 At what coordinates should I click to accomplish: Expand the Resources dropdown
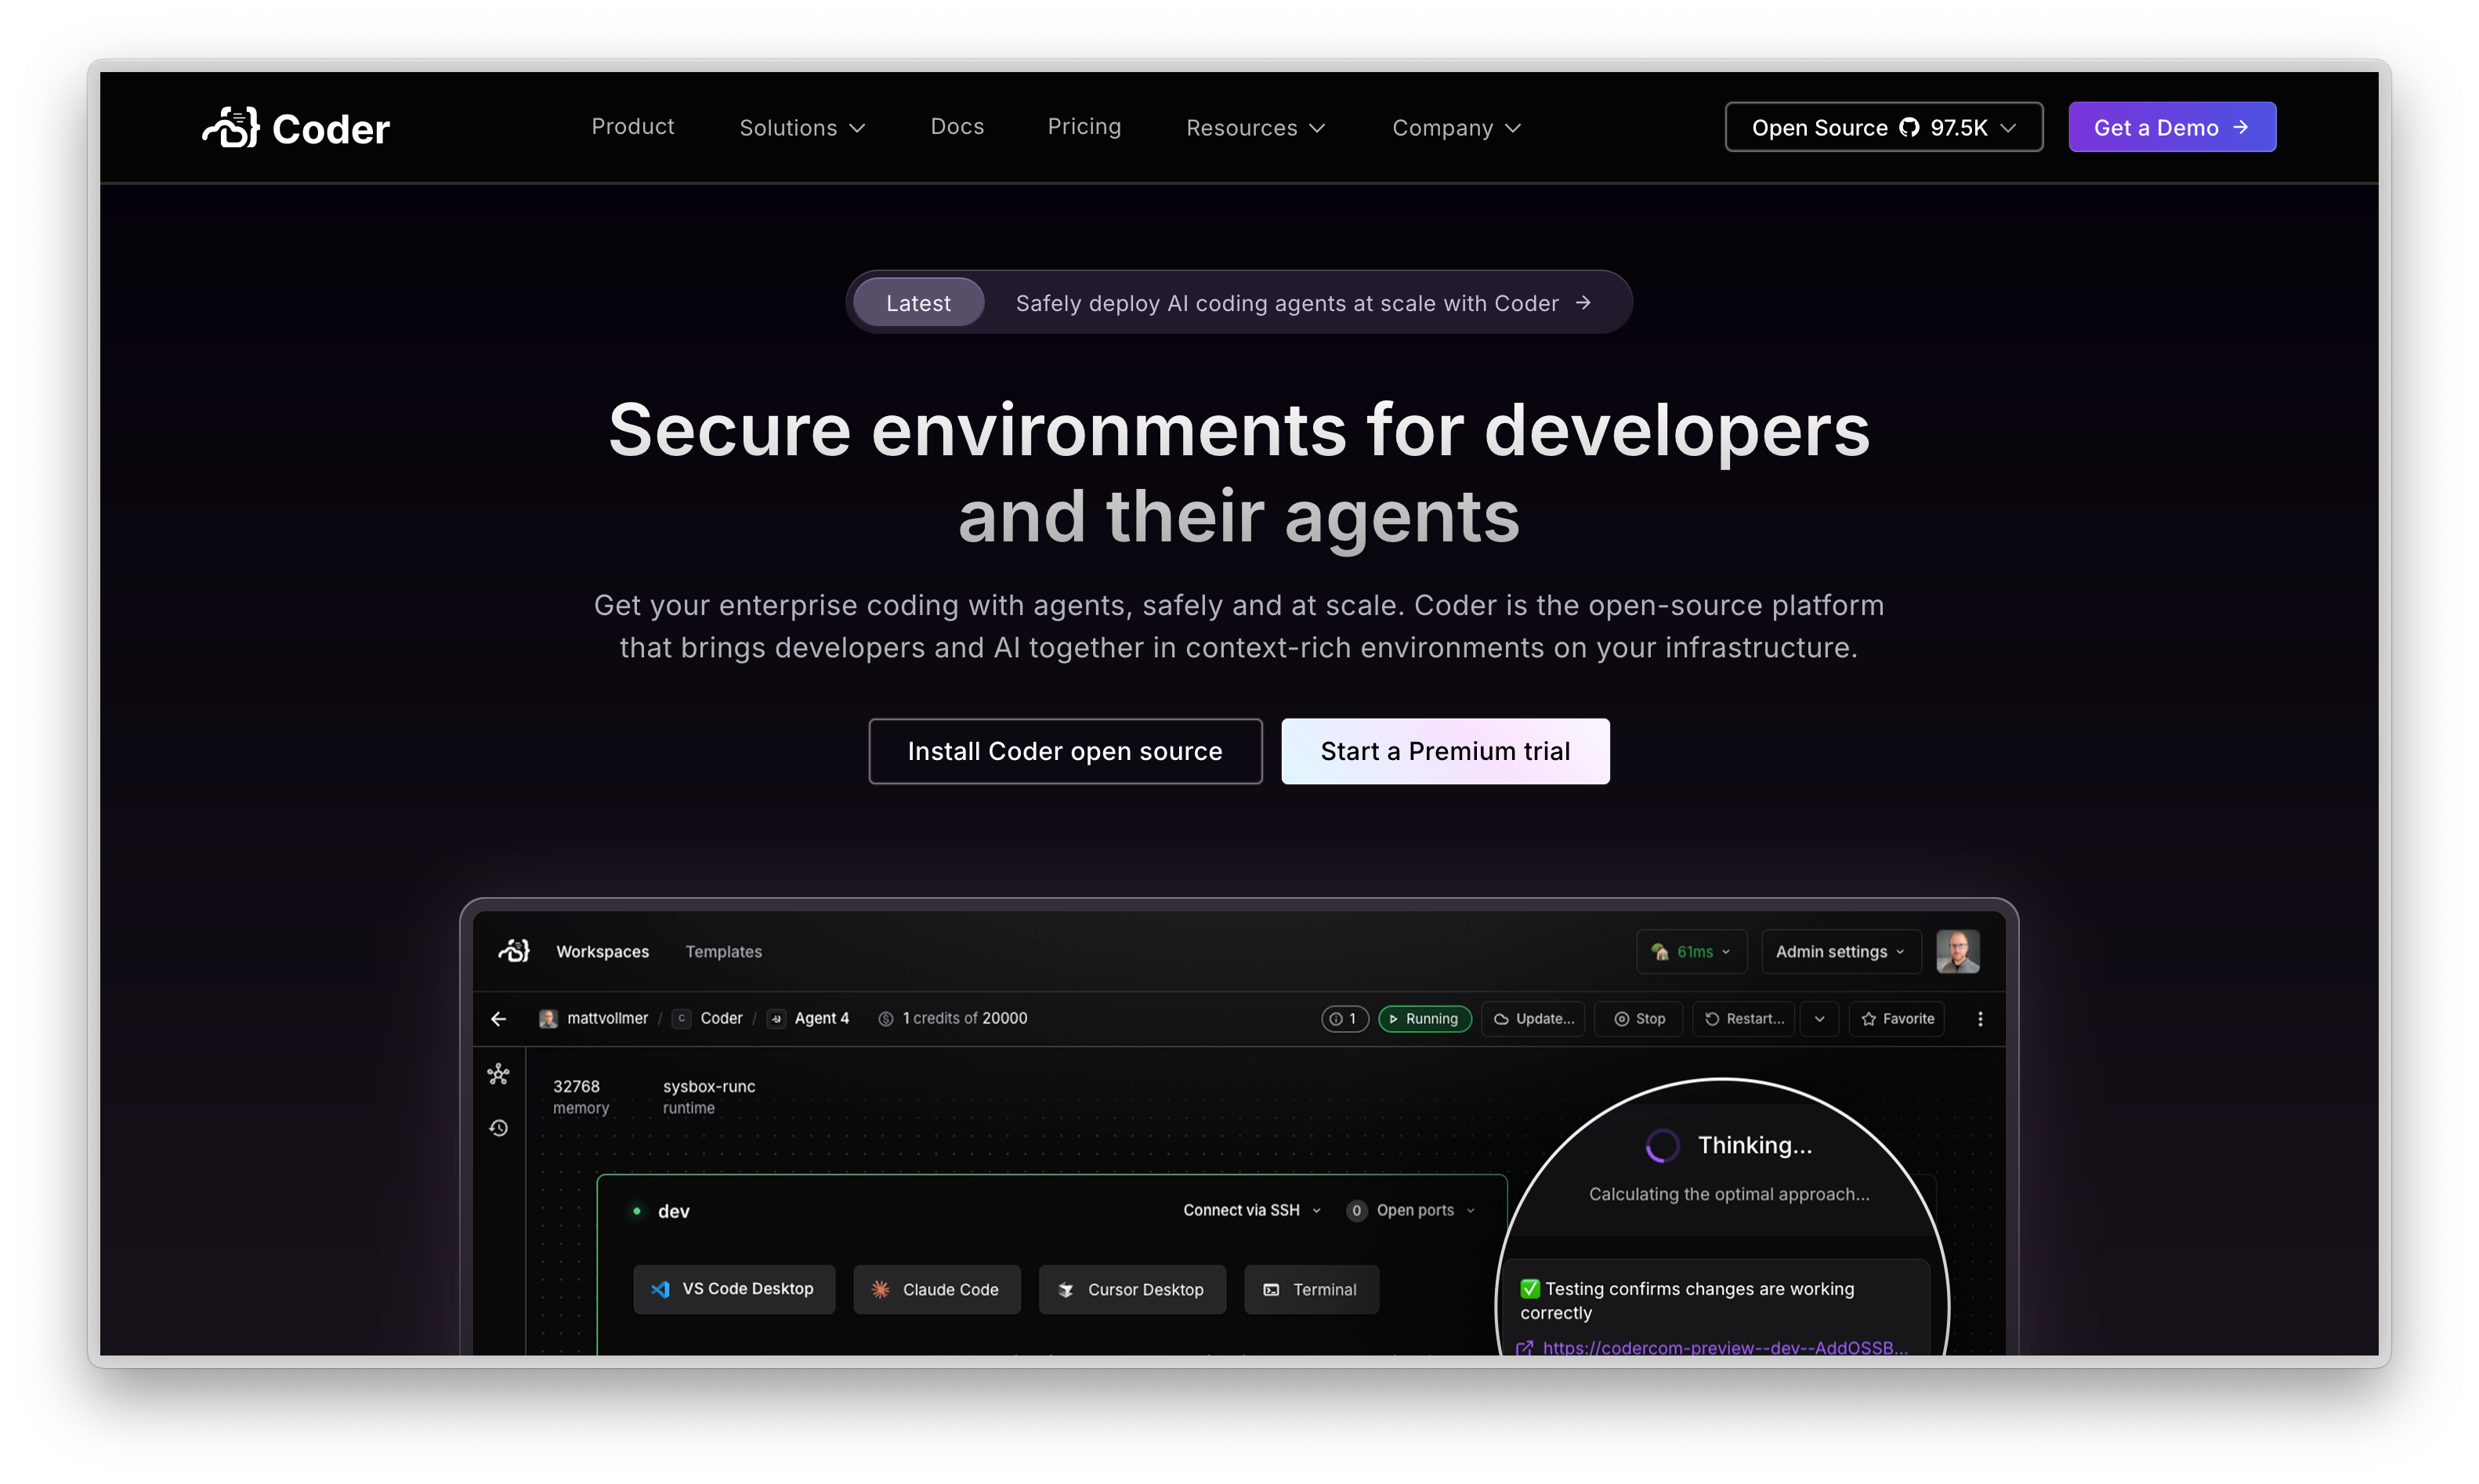[1255, 128]
